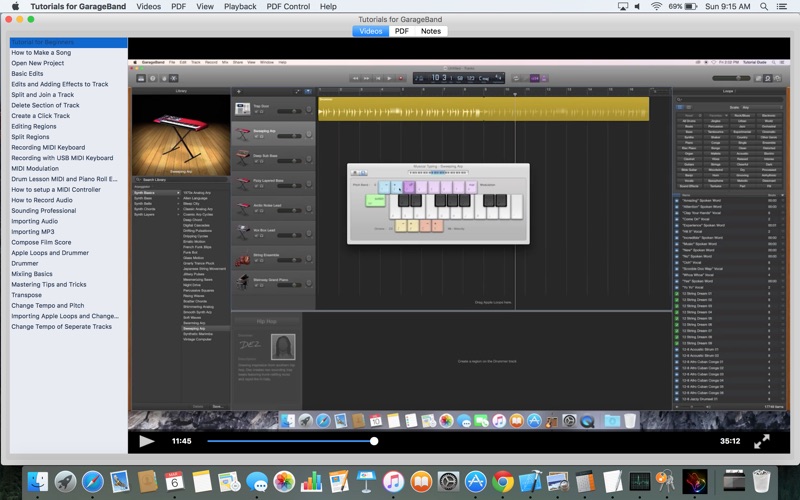
Task: Open the AirPlay display menu icon
Action: tap(622, 7)
